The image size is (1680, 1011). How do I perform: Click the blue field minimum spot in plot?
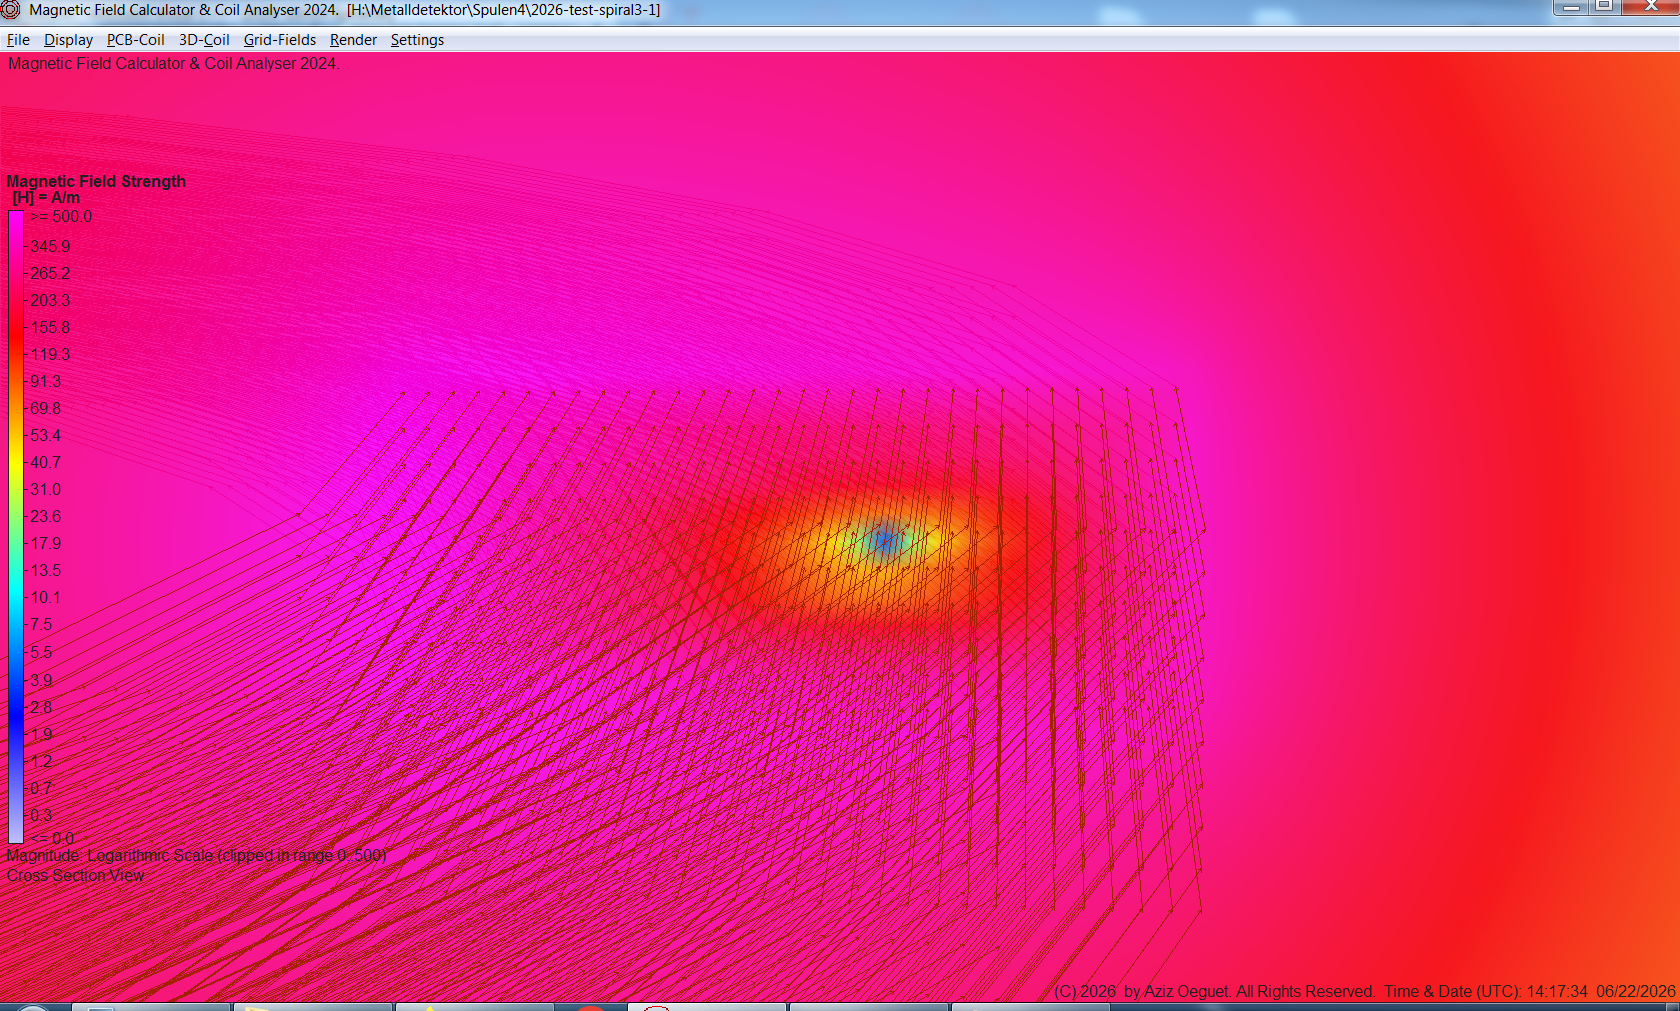pos(885,541)
